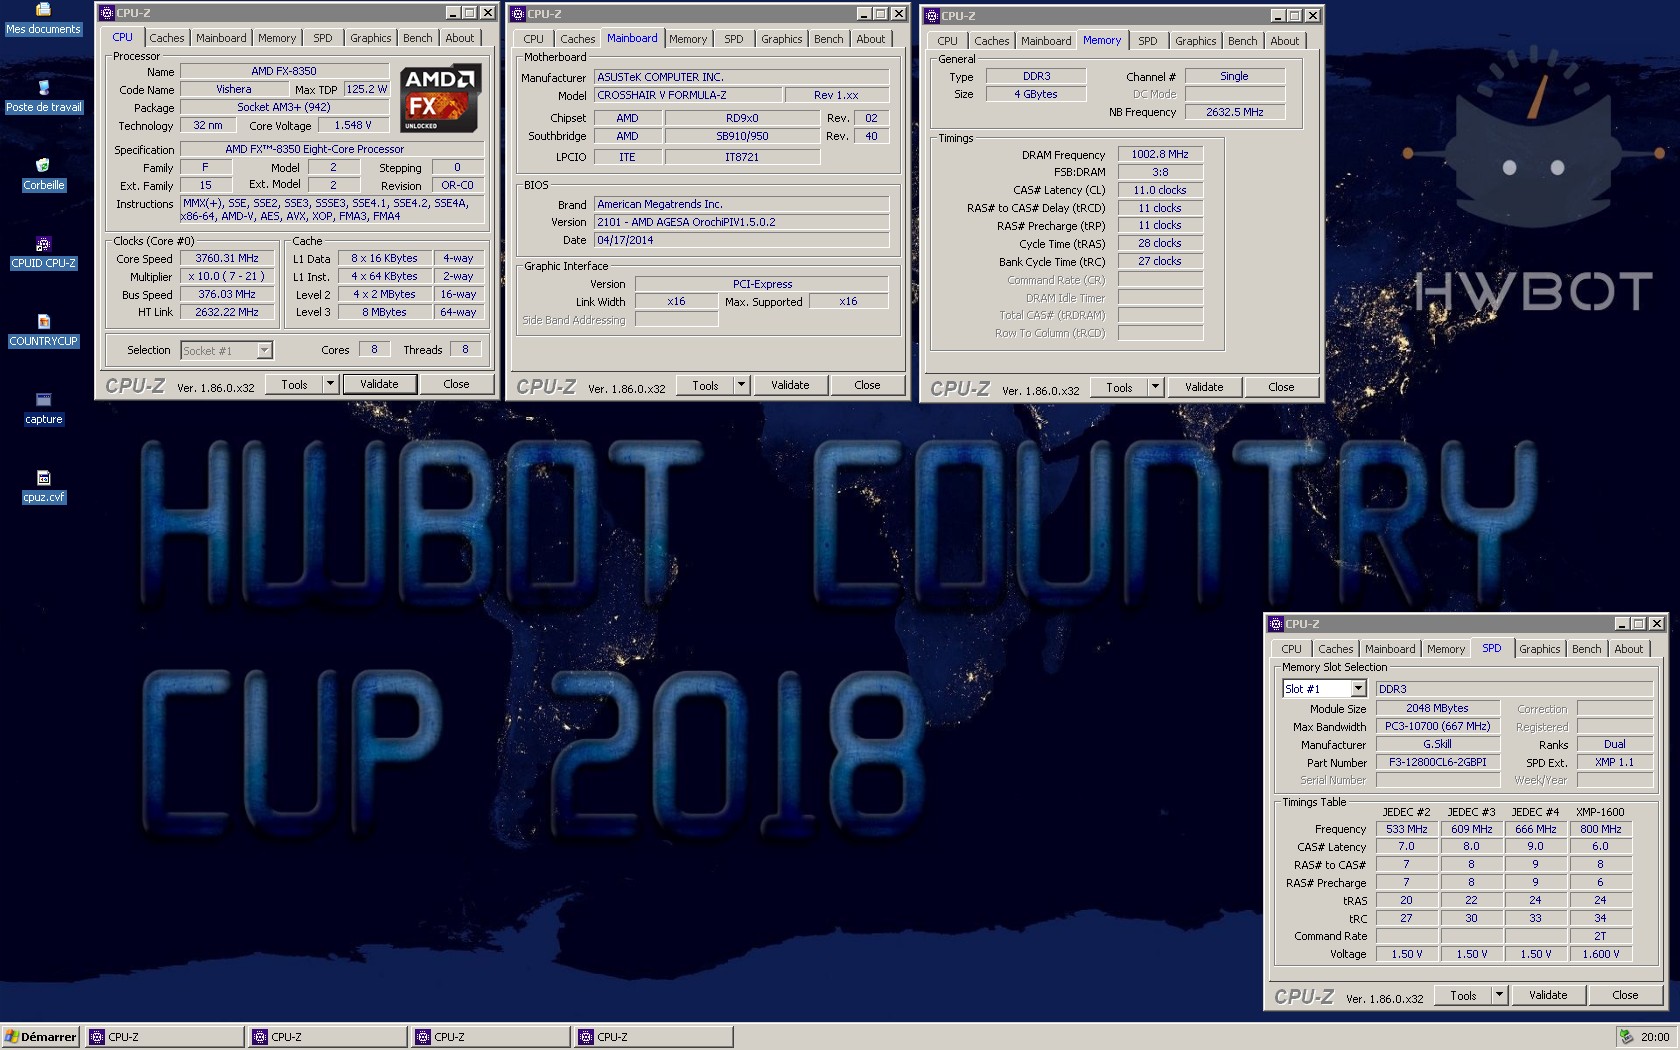Click part number F3-12800CL6-2GBPI field
1680x1050 pixels.
click(1437, 762)
